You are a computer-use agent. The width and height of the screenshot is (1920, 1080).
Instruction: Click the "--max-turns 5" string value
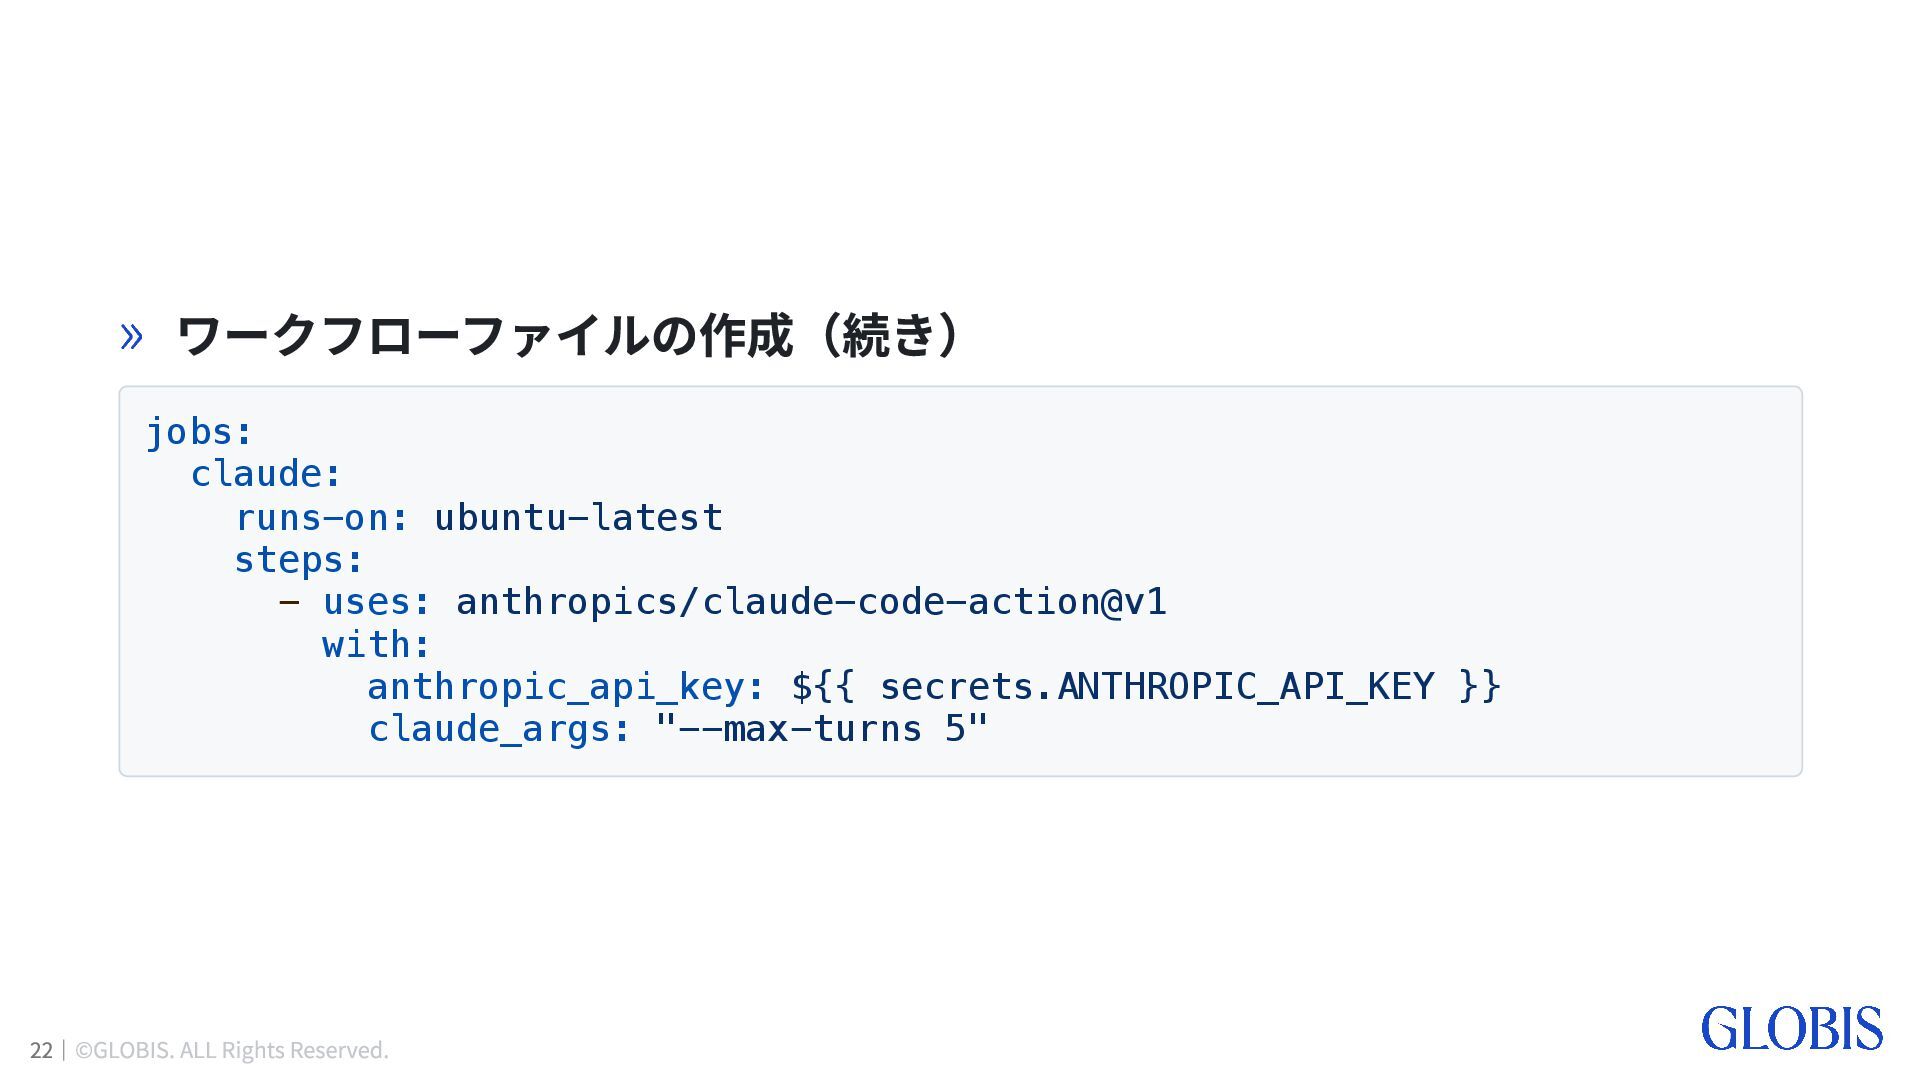click(821, 728)
